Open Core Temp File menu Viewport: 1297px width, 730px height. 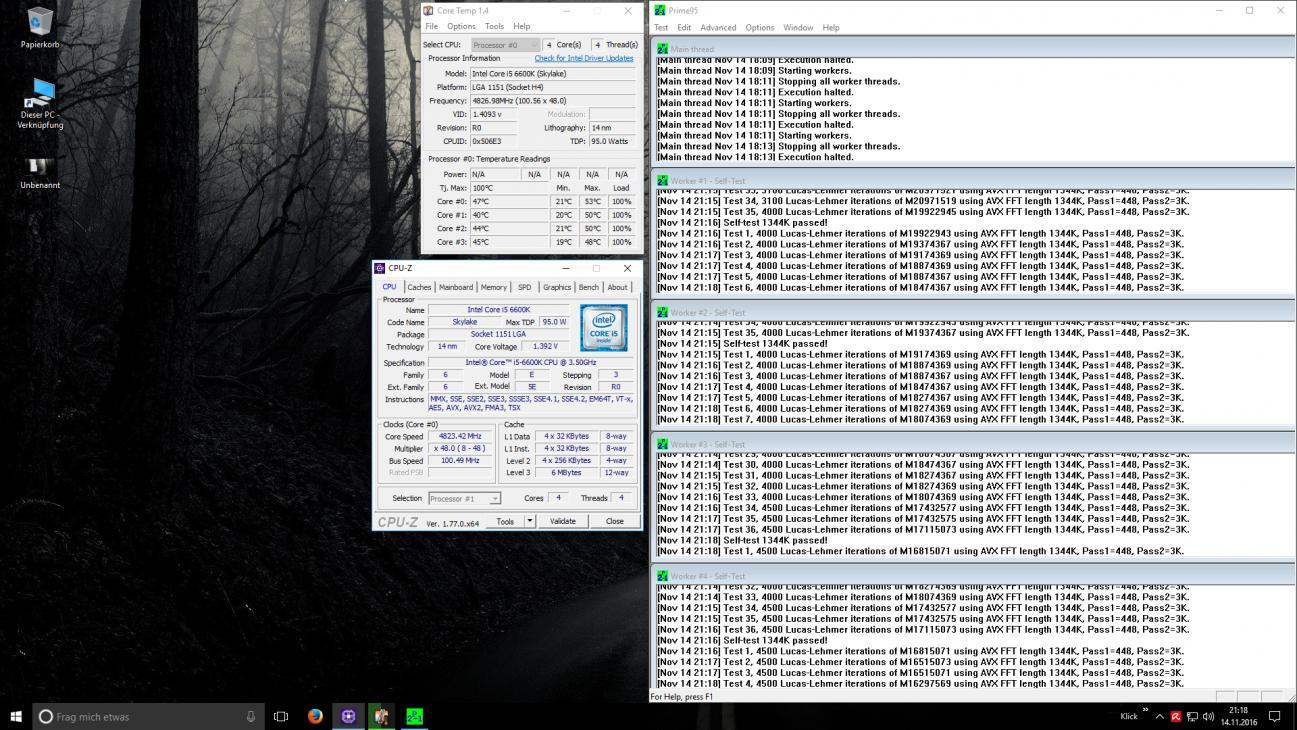(x=432, y=26)
